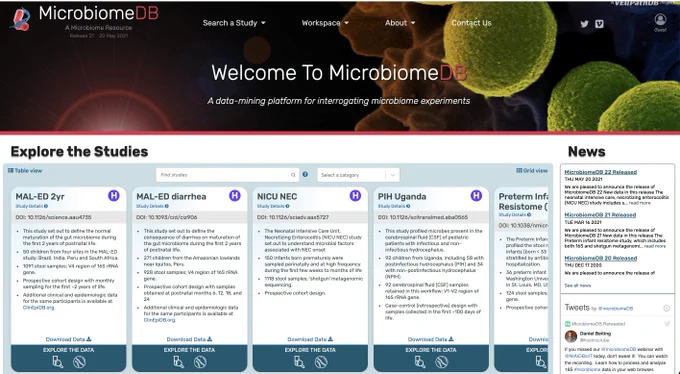Open @microbiomeDB handle next to Tweets

(615, 308)
